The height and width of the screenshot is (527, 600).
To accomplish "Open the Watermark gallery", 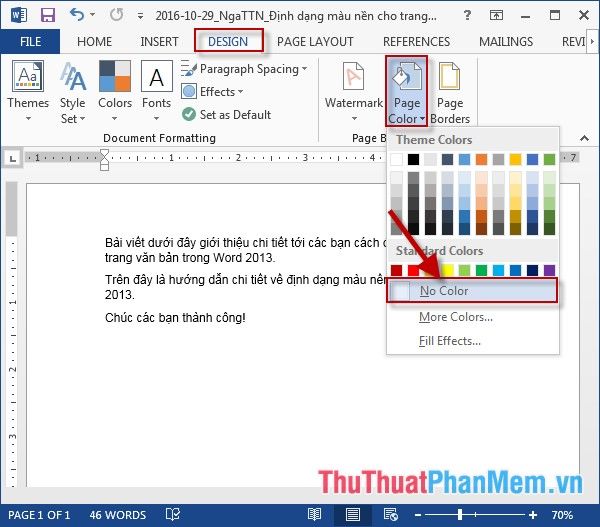I will coord(354,91).
